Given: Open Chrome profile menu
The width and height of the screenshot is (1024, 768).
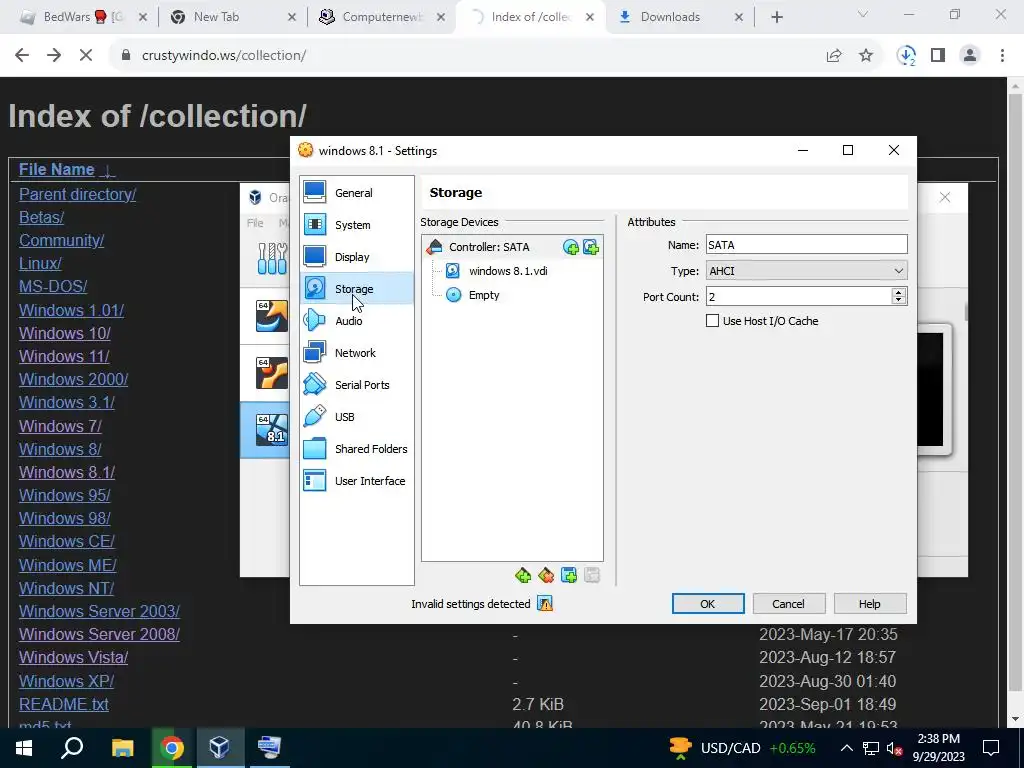Looking at the screenshot, I should pyautogui.click(x=970, y=56).
